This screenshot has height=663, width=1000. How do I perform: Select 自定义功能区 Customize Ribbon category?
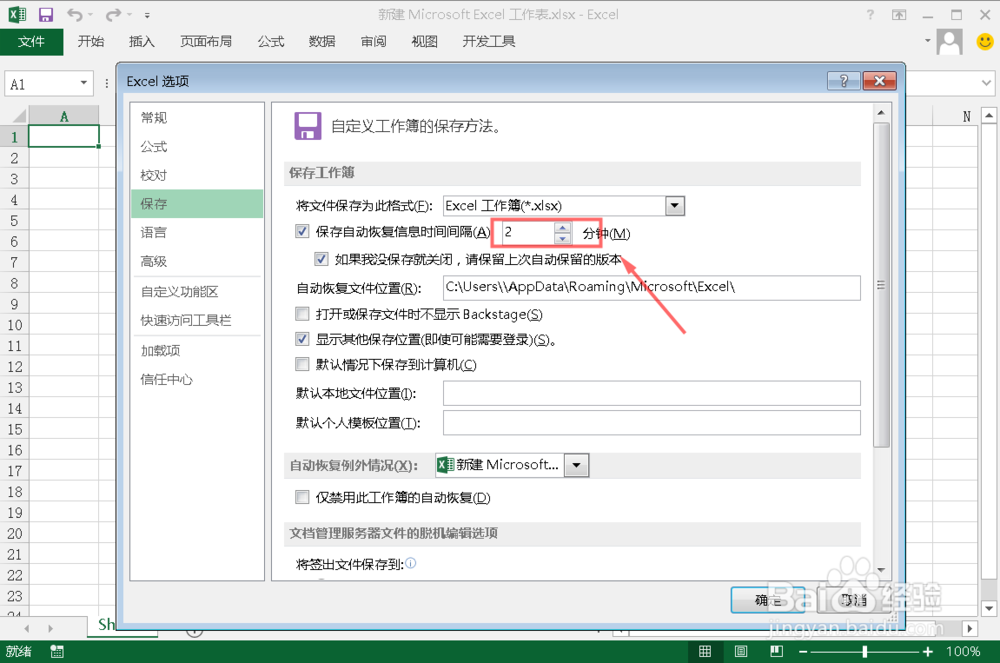point(197,292)
